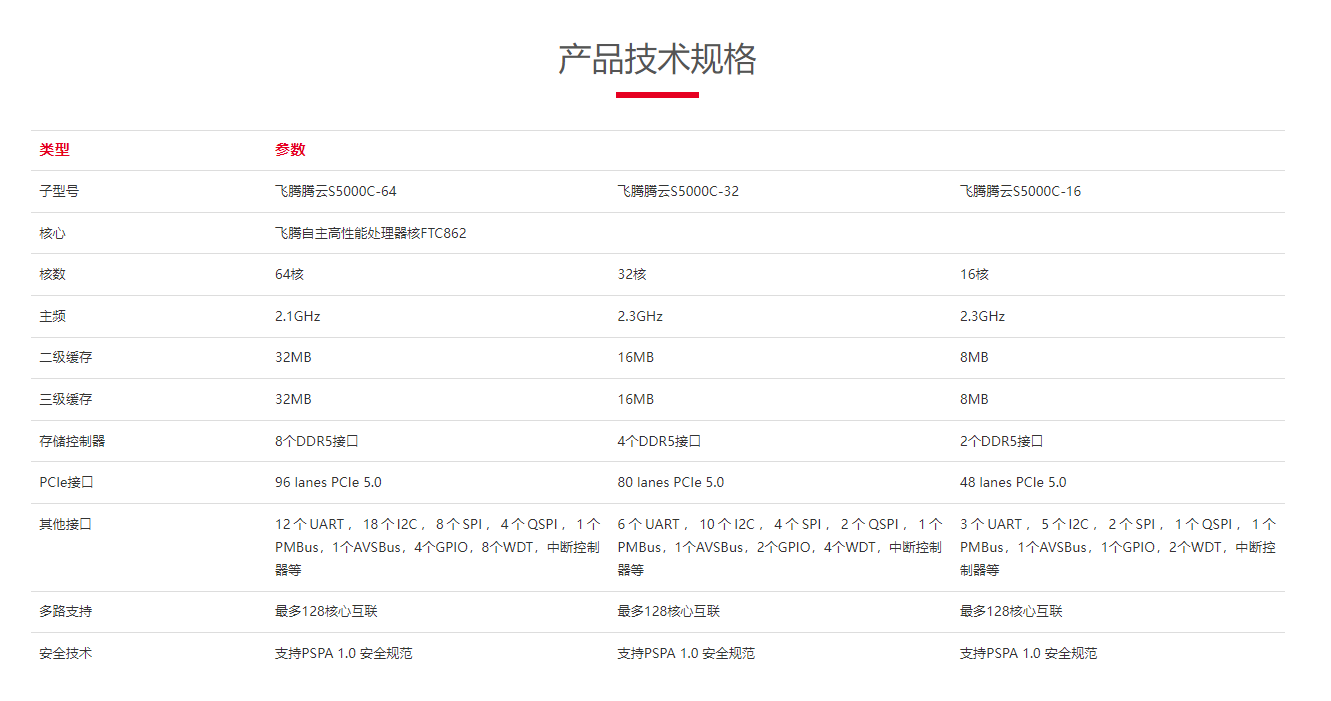Select 16MB in the 二级缓存 row

pos(635,357)
